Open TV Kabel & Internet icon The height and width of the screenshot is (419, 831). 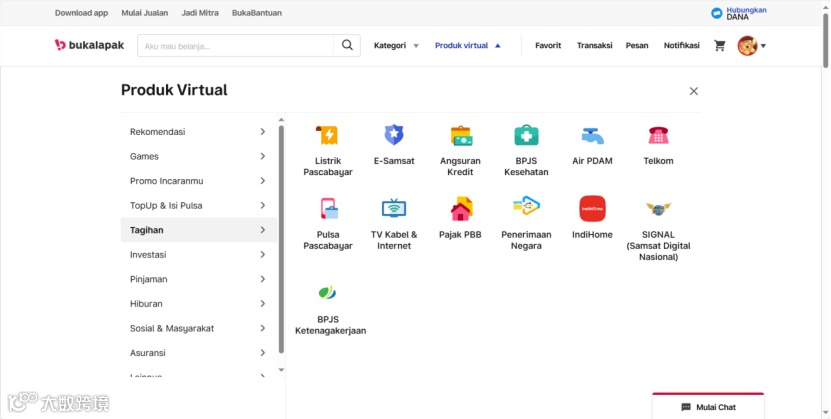(394, 208)
